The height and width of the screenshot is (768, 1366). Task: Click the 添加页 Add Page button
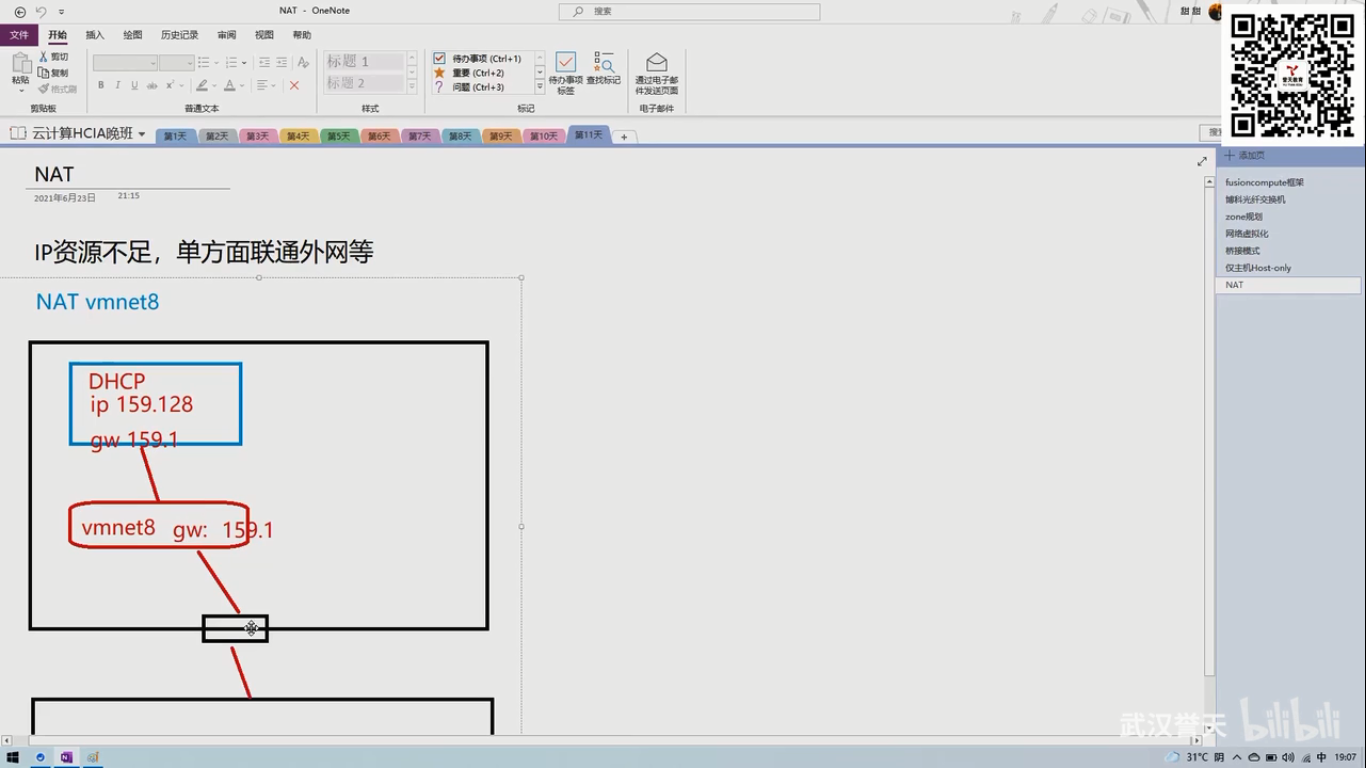point(1245,156)
